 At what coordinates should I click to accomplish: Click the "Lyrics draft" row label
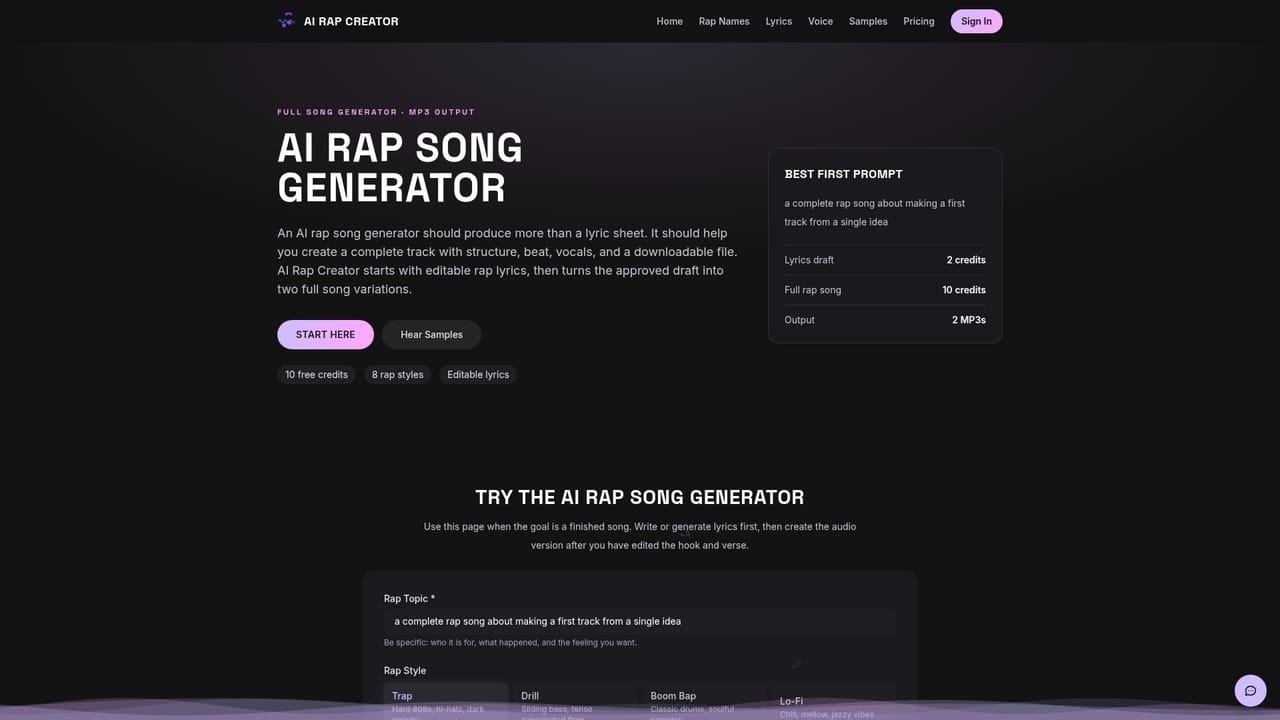[809, 260]
